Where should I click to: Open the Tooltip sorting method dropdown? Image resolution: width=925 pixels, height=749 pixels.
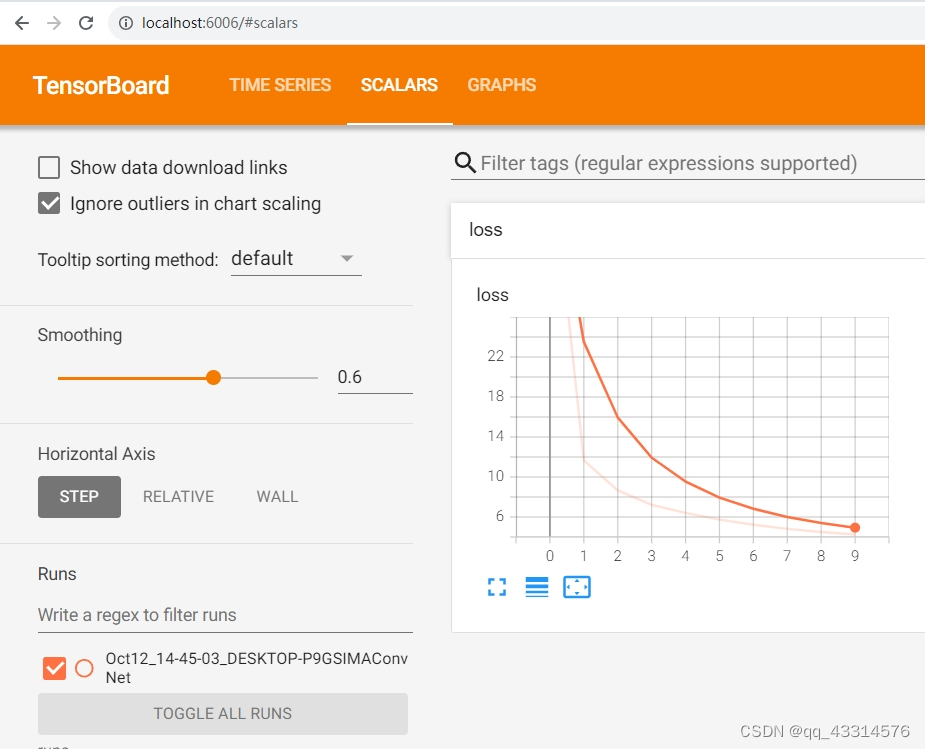pos(296,259)
